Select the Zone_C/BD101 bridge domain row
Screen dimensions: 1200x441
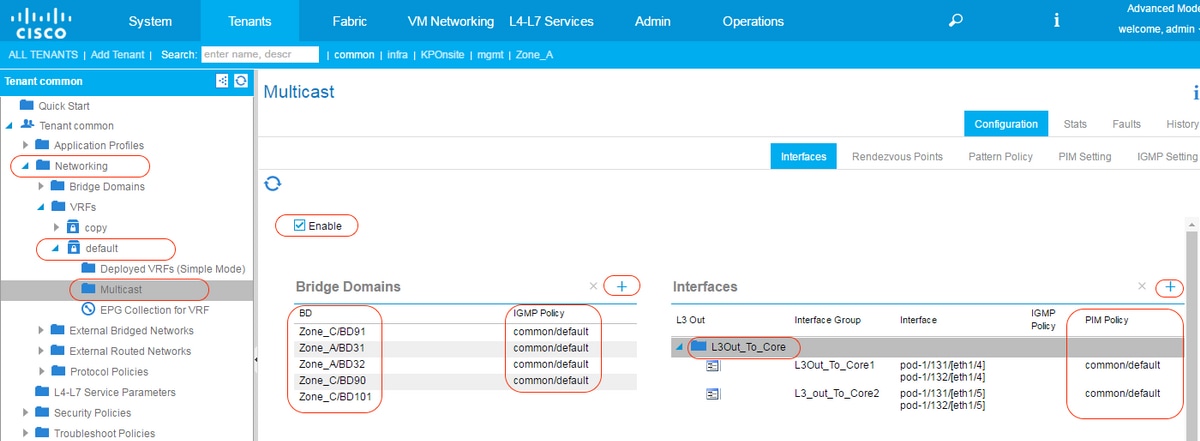coord(466,396)
